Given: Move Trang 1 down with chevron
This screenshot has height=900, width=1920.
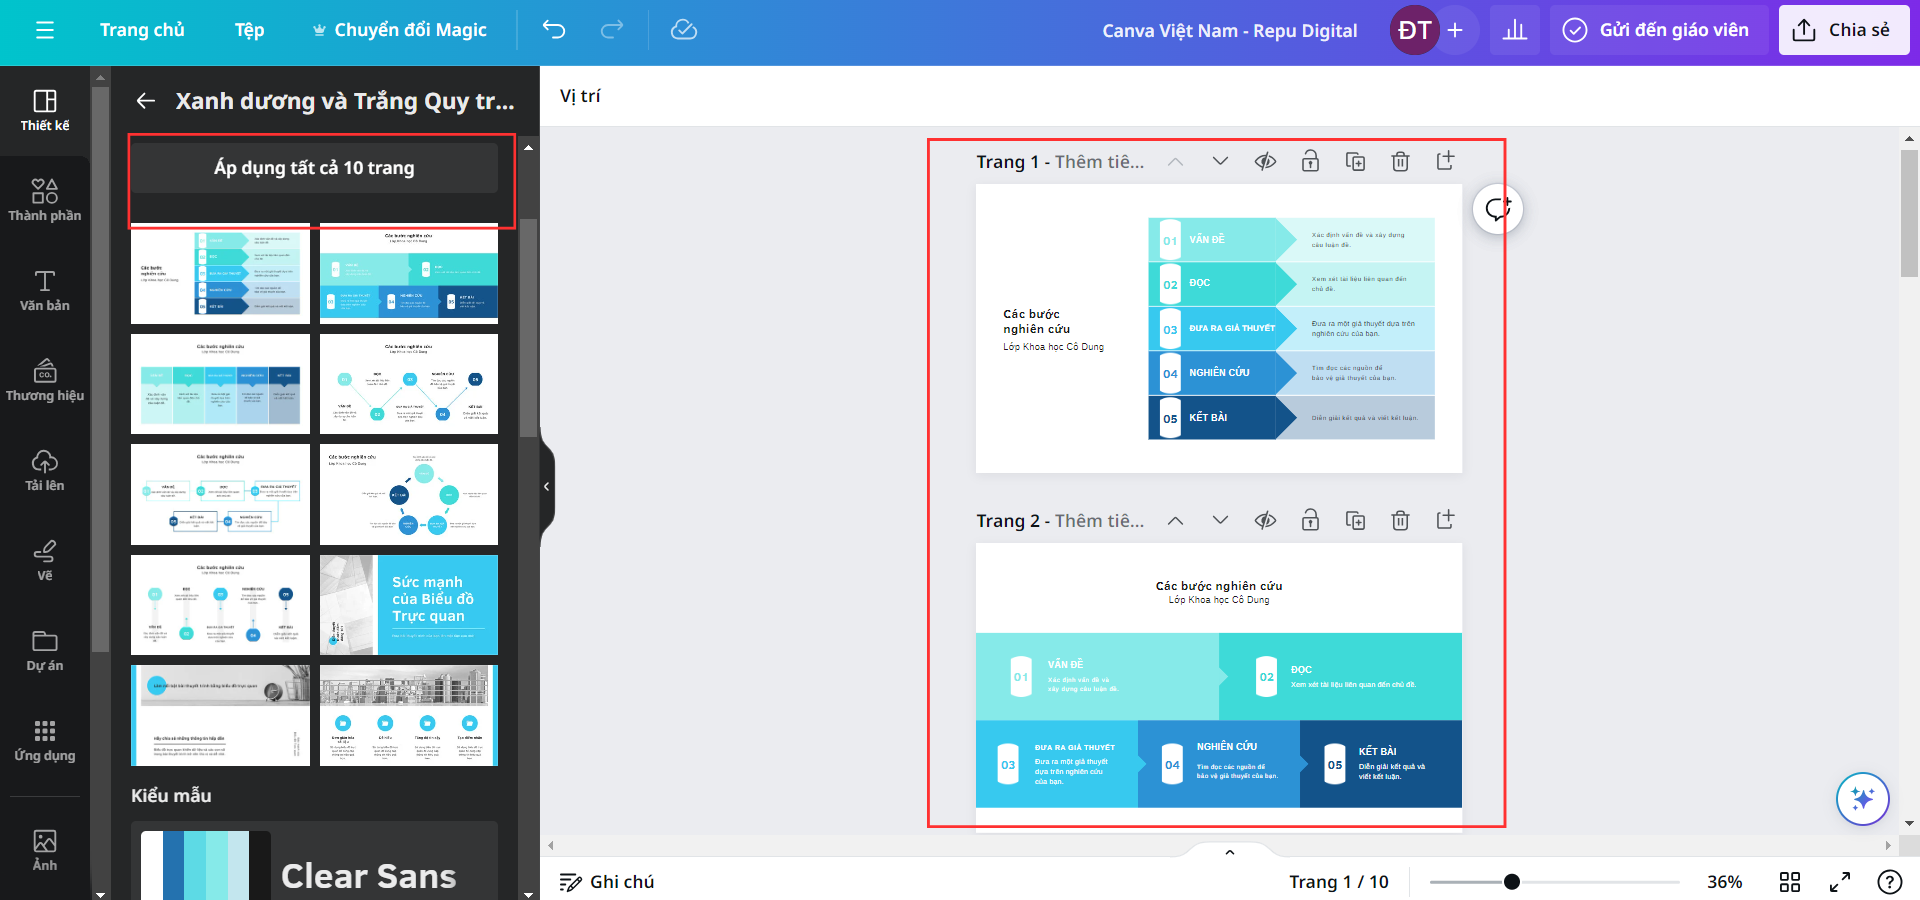Looking at the screenshot, I should click(1220, 161).
